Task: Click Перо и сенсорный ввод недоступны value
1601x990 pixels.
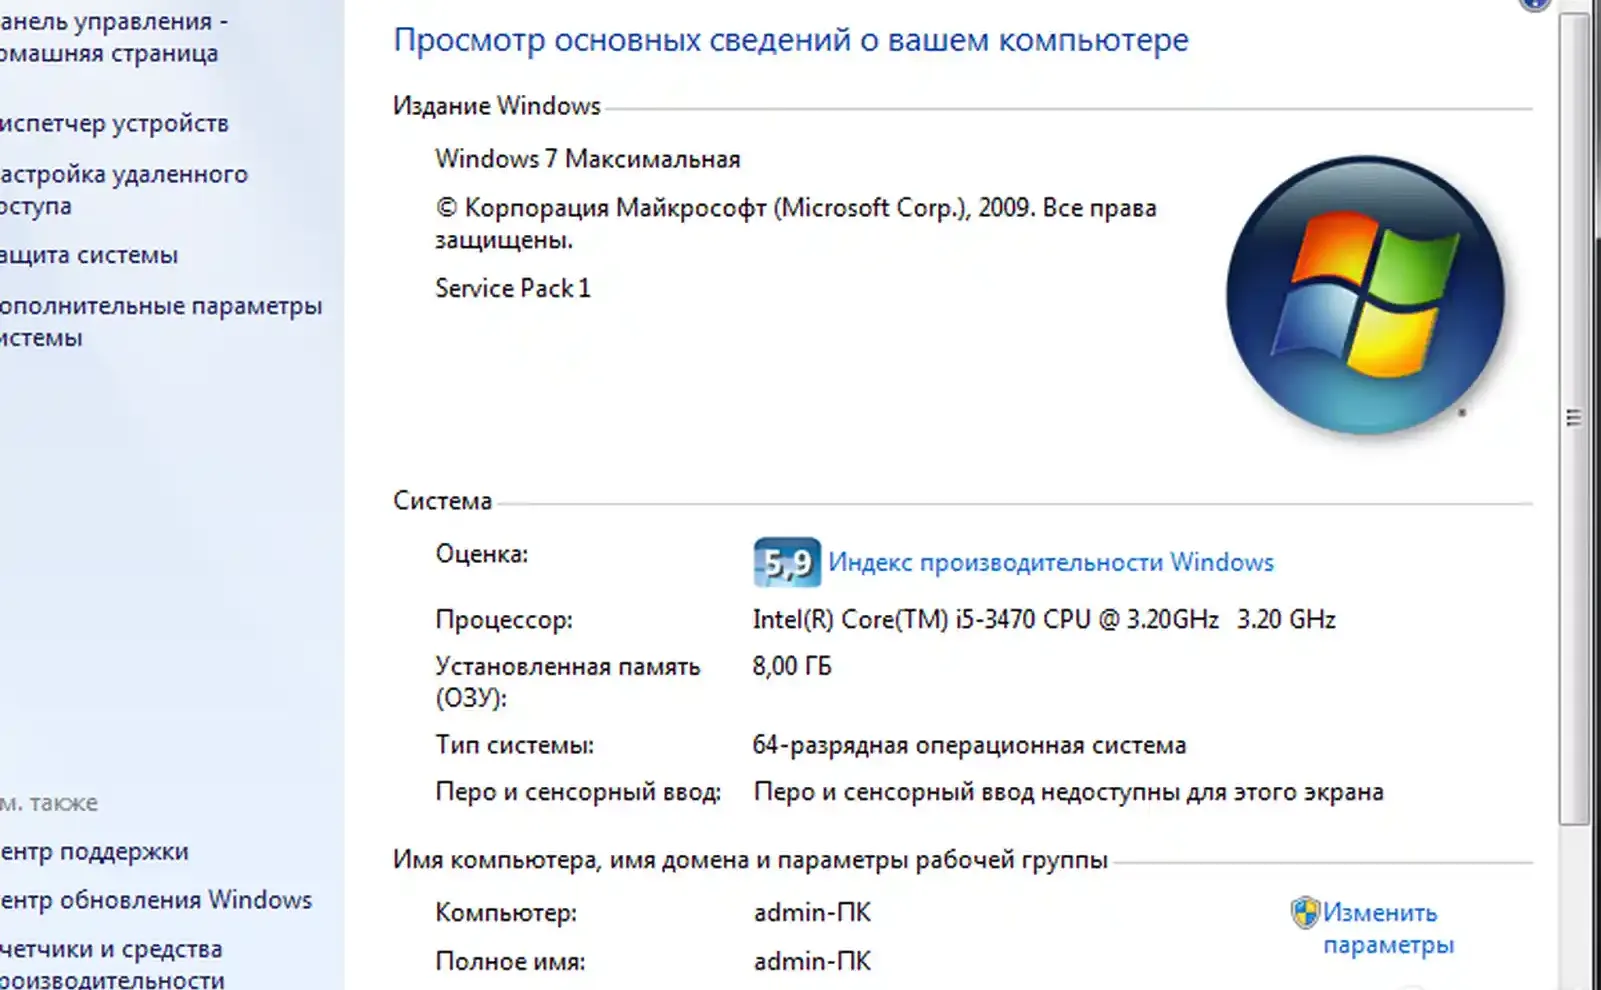Action: 1068,792
